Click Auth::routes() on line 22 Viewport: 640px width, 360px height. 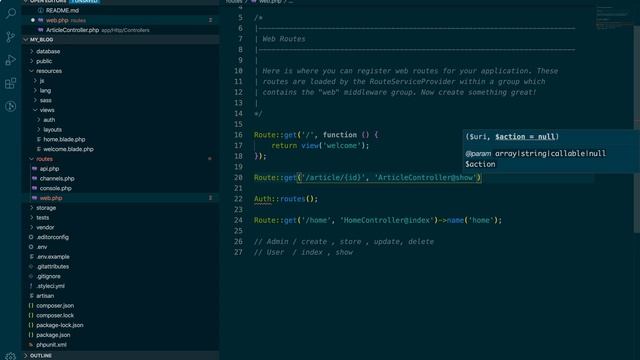286,199
